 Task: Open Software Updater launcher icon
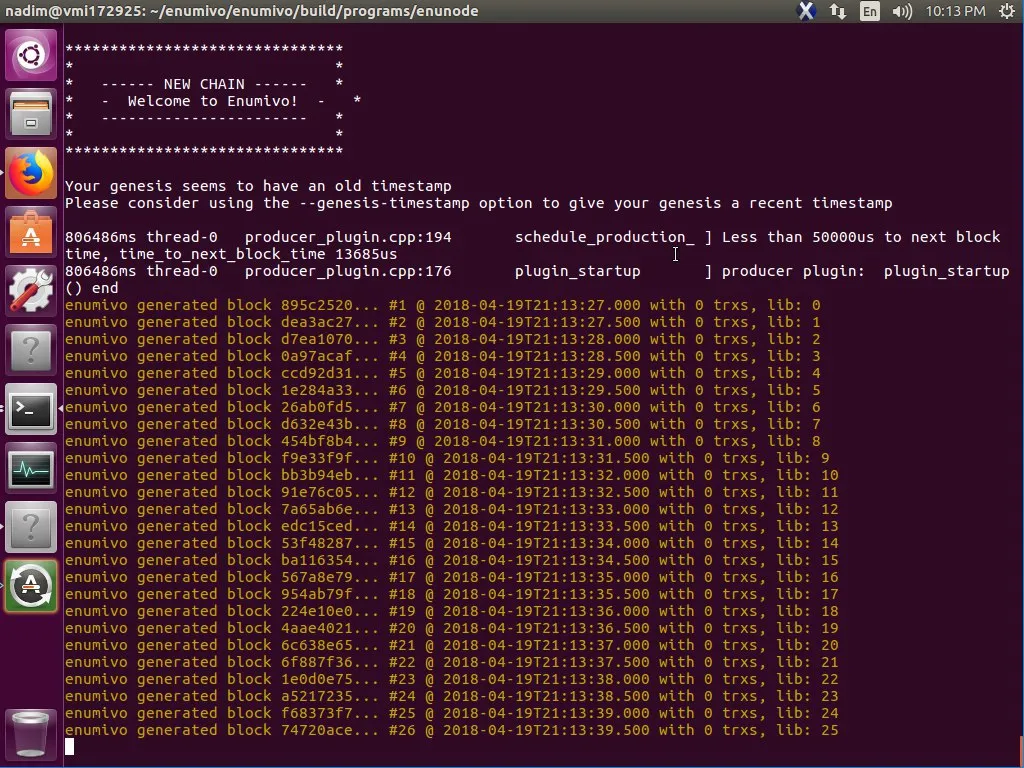[x=31, y=586]
